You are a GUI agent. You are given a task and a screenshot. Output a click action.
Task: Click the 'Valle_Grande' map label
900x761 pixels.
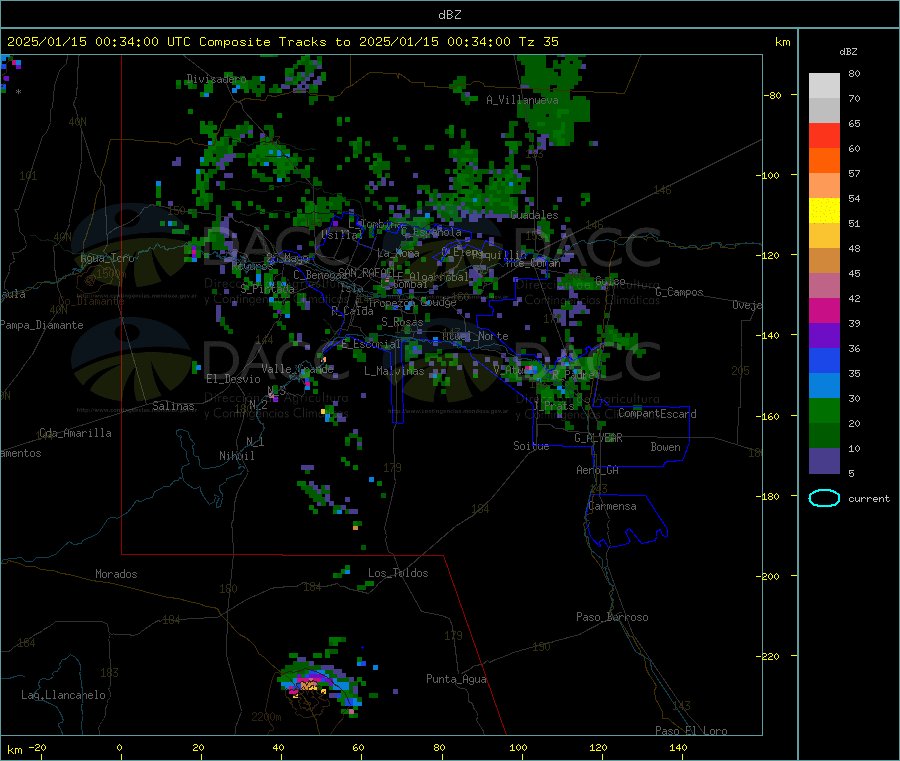(297, 369)
